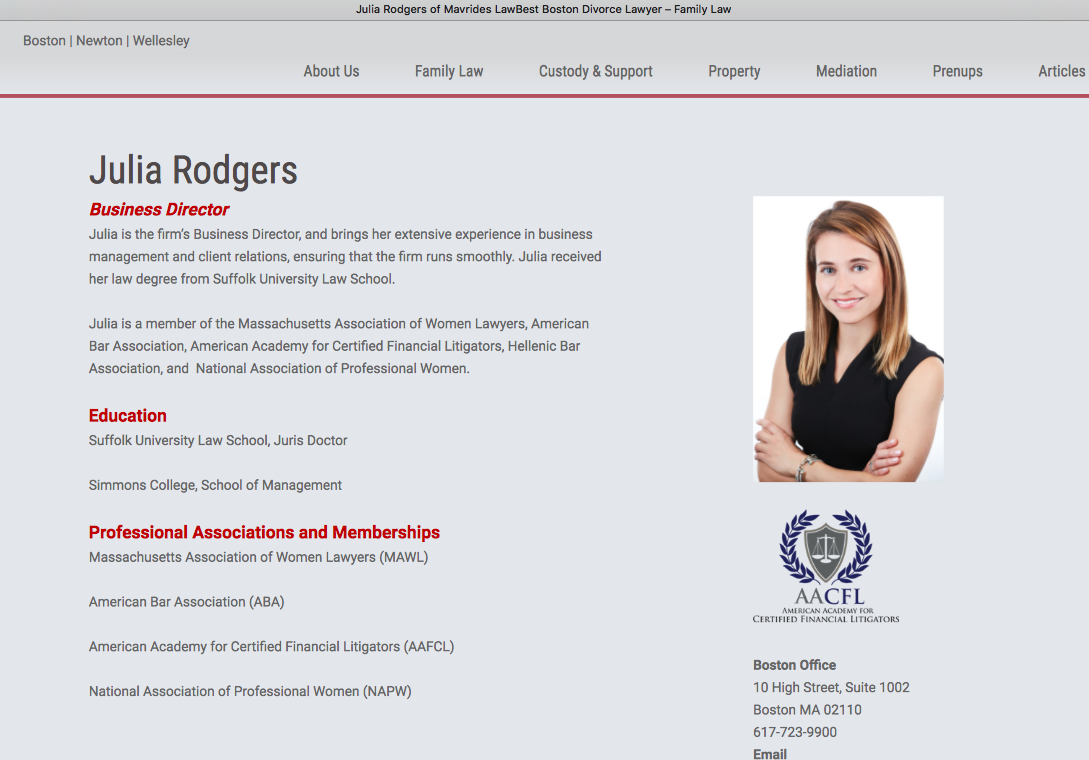Select the Wellesley location link

161,41
